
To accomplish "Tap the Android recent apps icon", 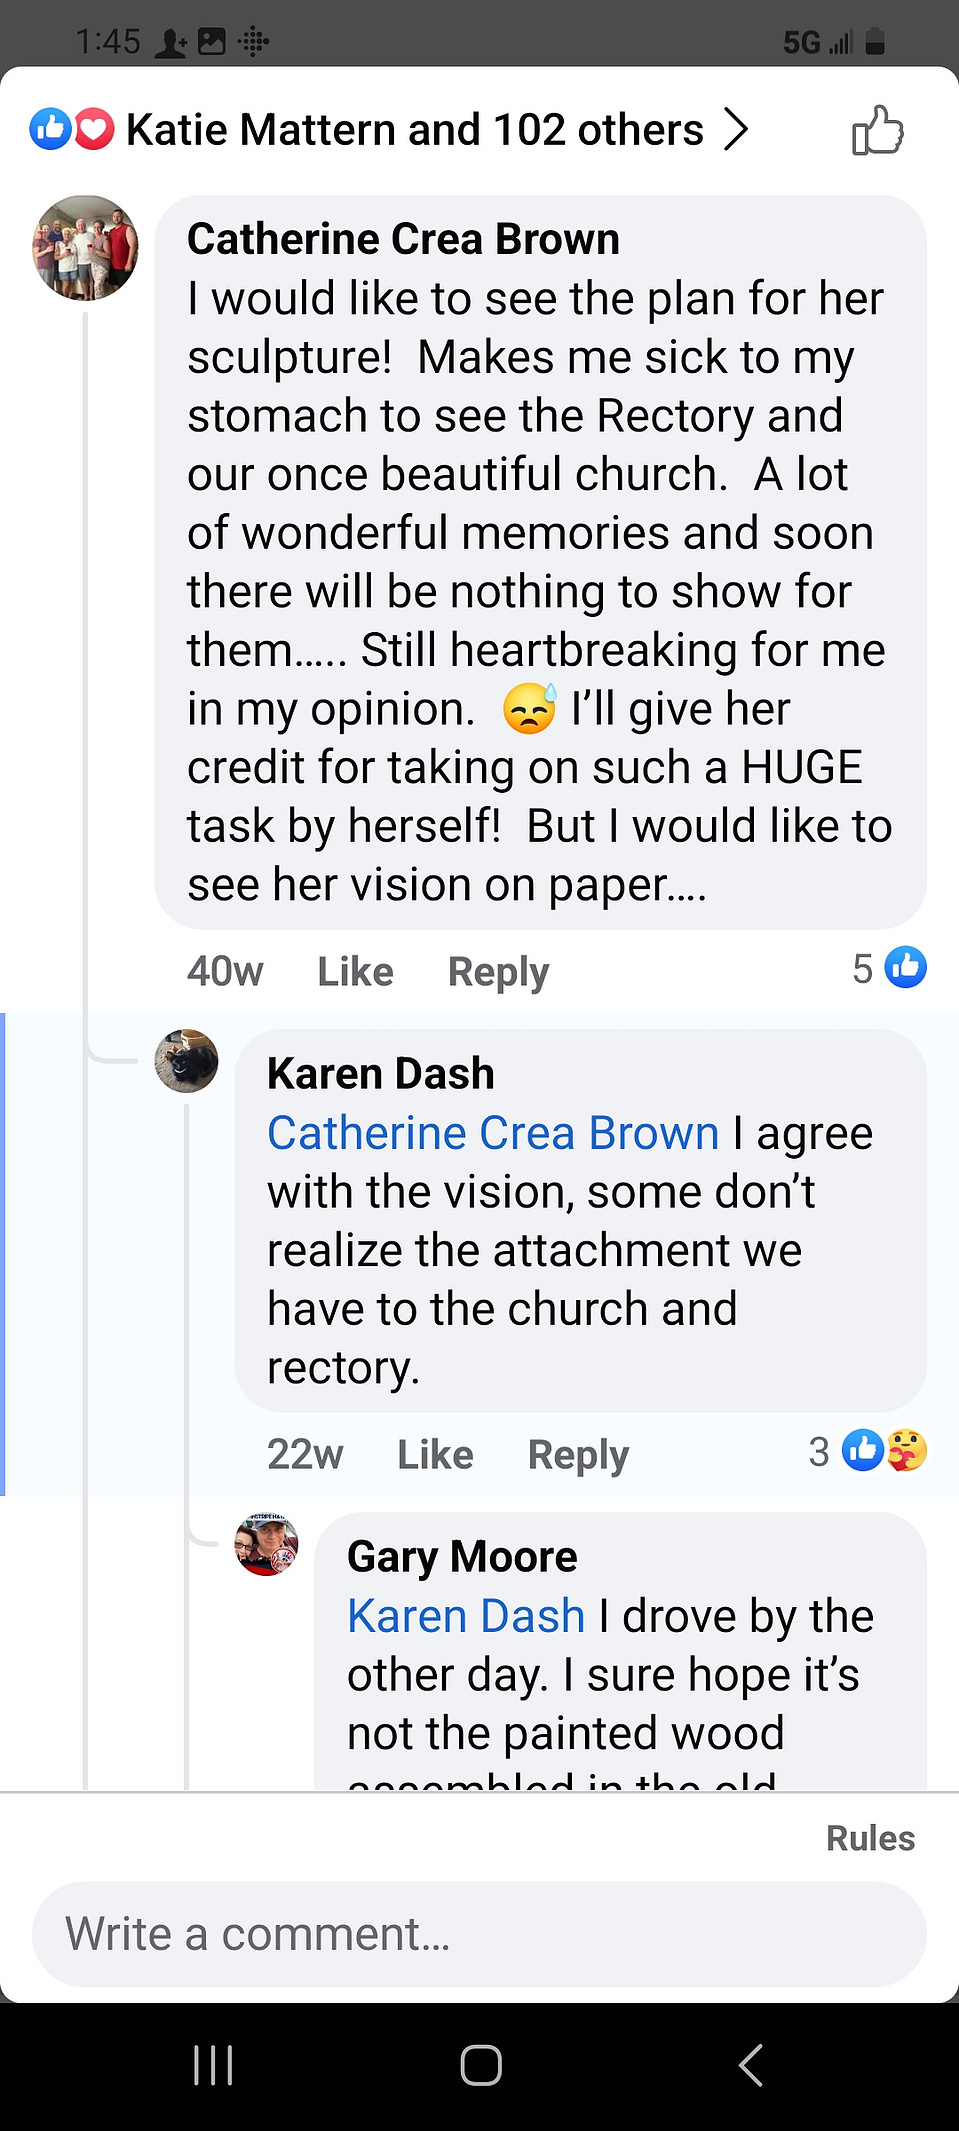I will click(x=213, y=2065).
